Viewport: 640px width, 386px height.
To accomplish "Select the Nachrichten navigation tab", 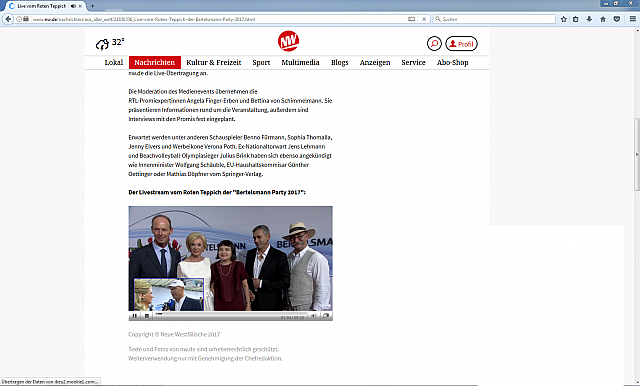I will click(155, 62).
